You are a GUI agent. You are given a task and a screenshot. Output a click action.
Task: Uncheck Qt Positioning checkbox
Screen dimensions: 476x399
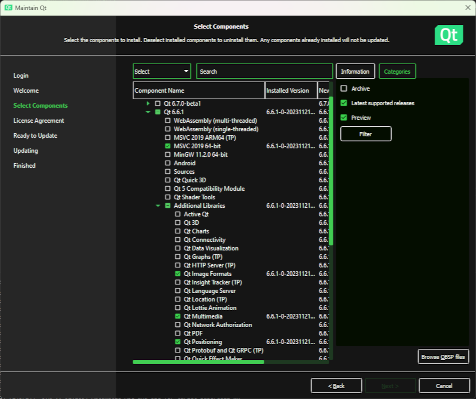point(178,342)
